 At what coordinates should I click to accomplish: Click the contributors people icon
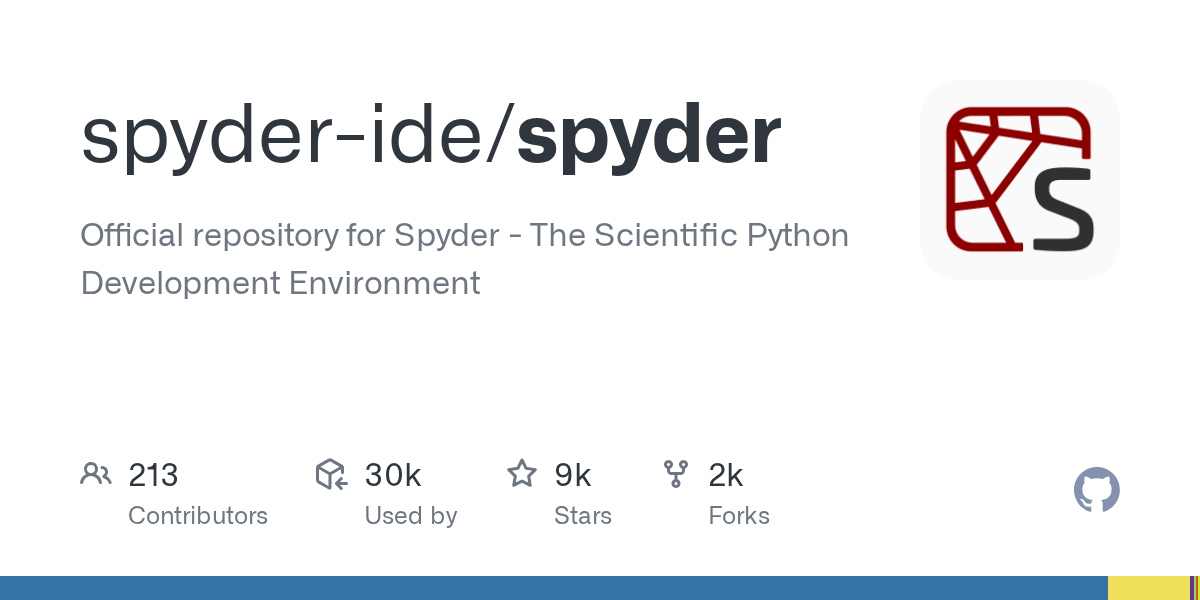[x=96, y=474]
